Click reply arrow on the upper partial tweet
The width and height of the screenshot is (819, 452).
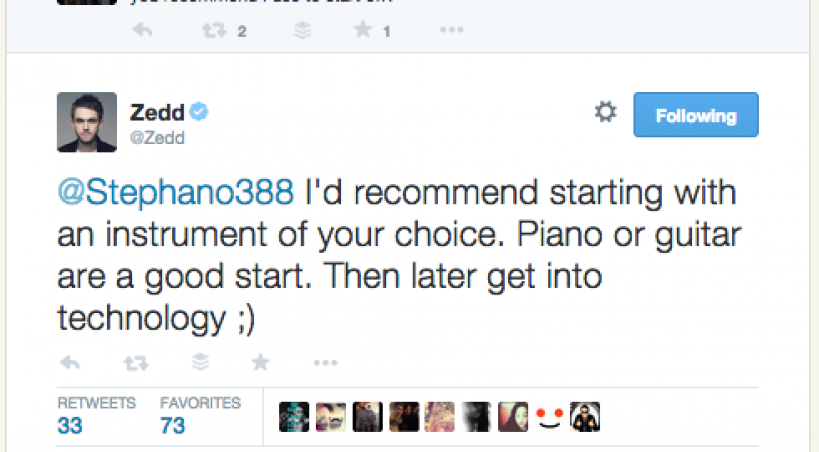tap(143, 31)
